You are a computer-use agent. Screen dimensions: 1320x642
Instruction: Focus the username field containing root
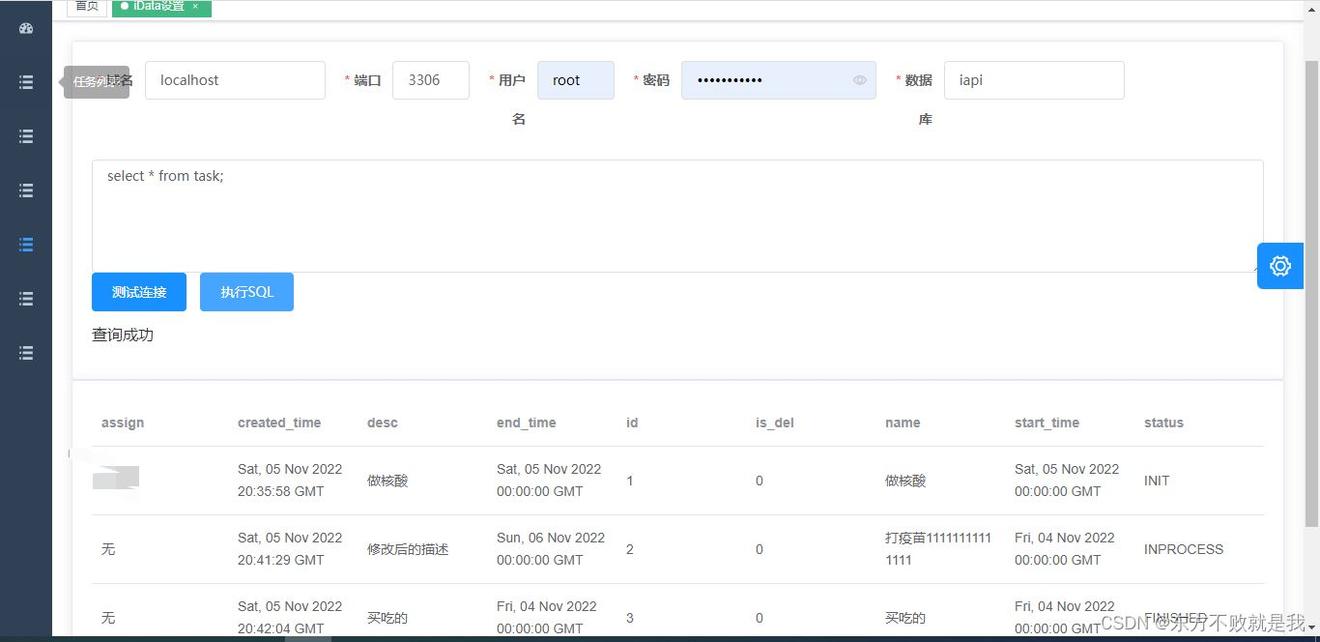tap(575, 80)
